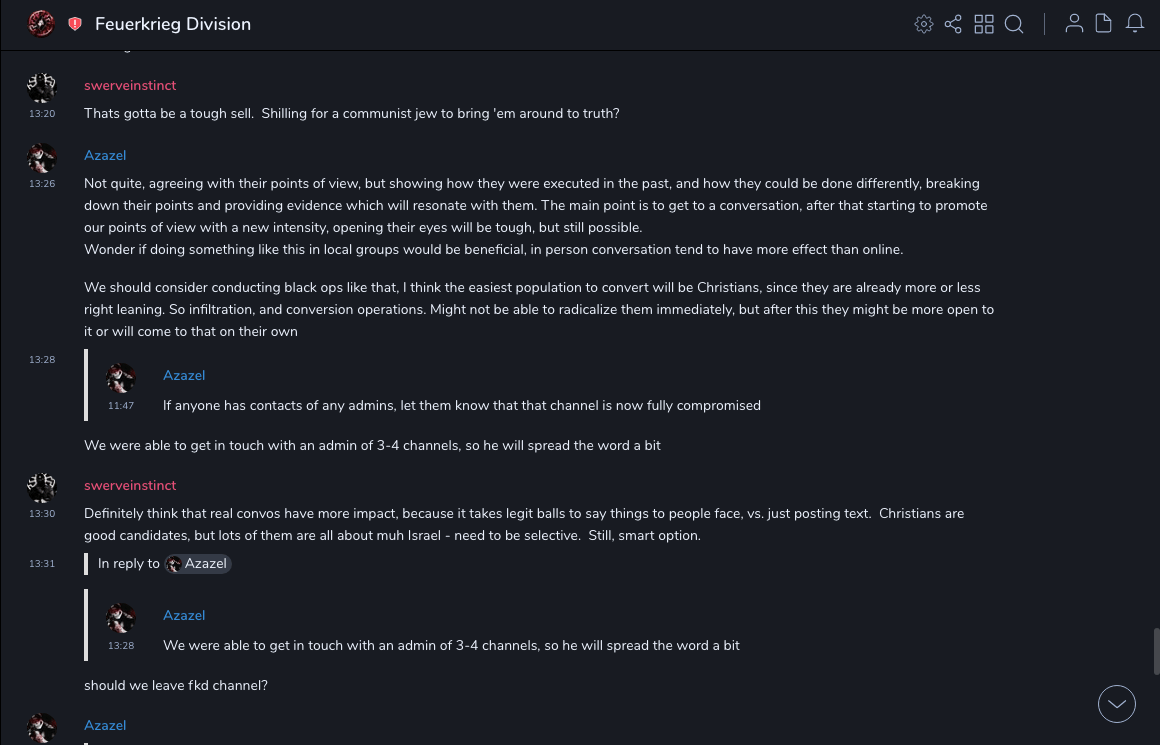
Task: Toggle the notifications bell icon
Action: click(x=1135, y=24)
